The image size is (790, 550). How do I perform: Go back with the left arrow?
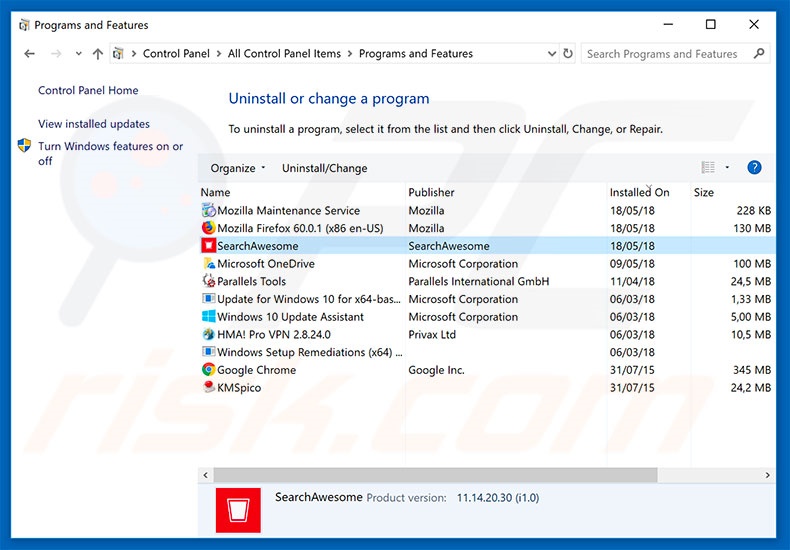[x=30, y=53]
